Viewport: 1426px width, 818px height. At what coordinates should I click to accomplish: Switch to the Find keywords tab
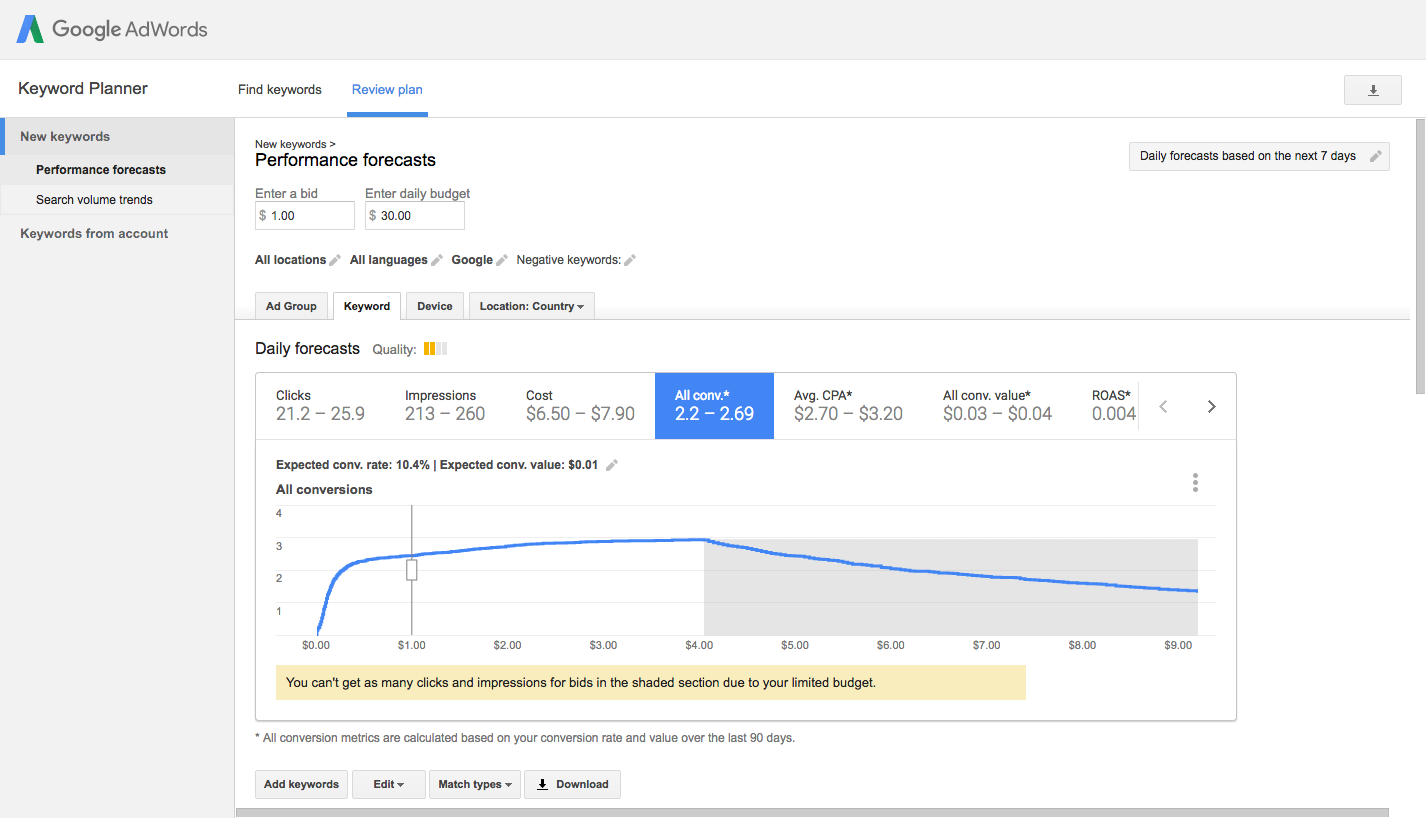(280, 90)
